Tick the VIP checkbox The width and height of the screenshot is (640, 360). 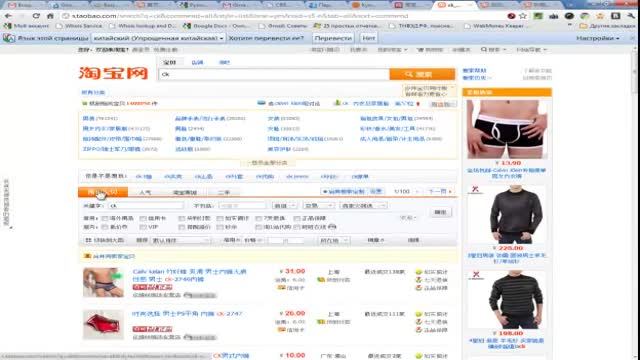[143, 227]
